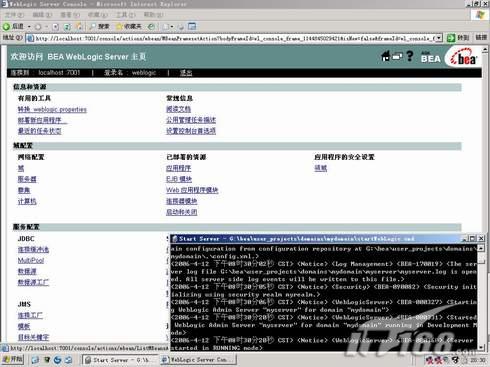The width and height of the screenshot is (490, 367).
Task: Open the MultiPool link under JDBC
Action: click(31, 260)
